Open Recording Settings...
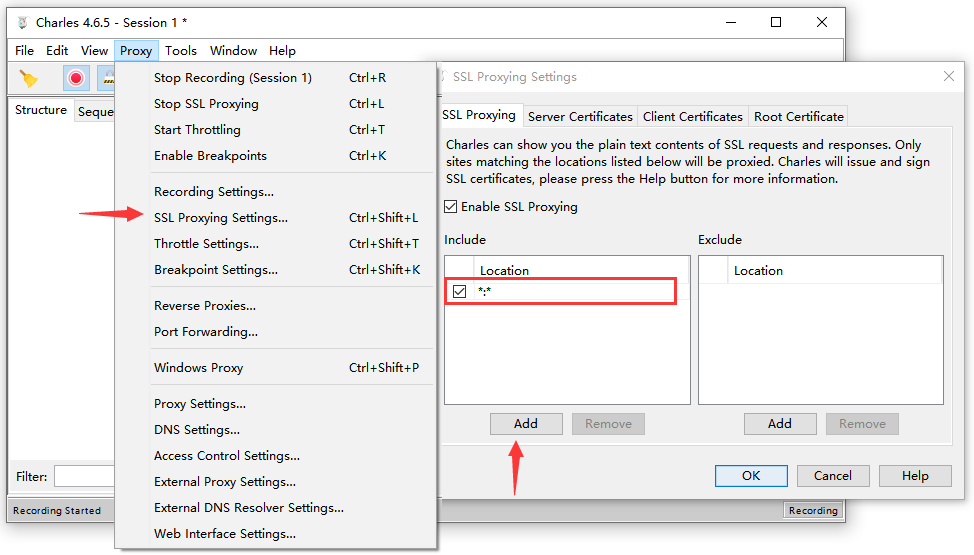This screenshot has height=555, width=974. pyautogui.click(x=276, y=192)
